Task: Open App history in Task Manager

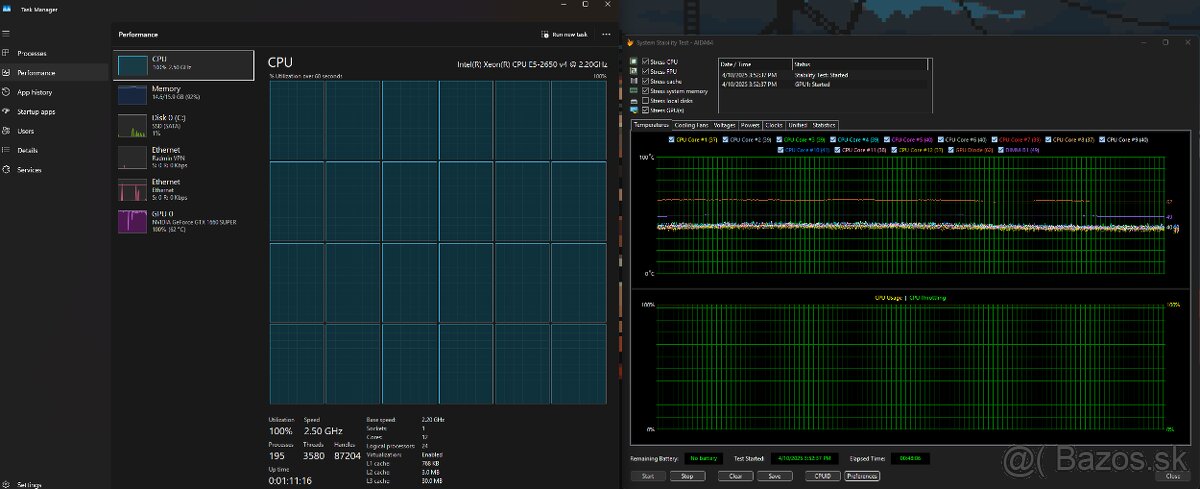Action: pos(33,92)
